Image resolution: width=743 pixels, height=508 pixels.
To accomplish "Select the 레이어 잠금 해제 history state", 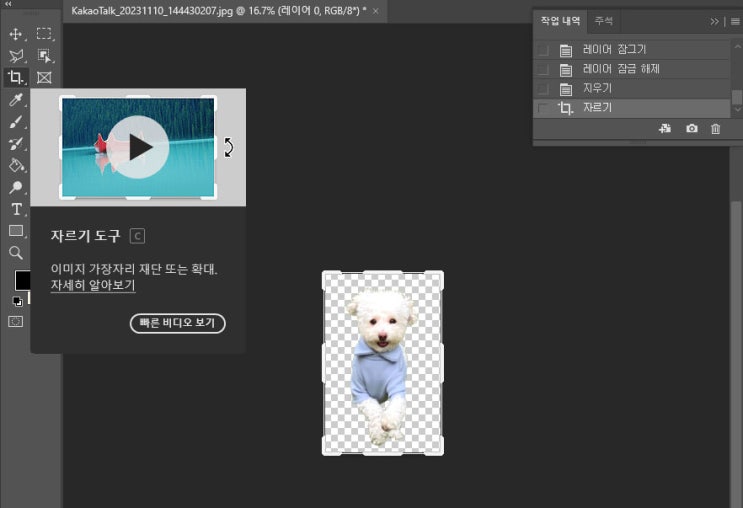I will point(632,69).
